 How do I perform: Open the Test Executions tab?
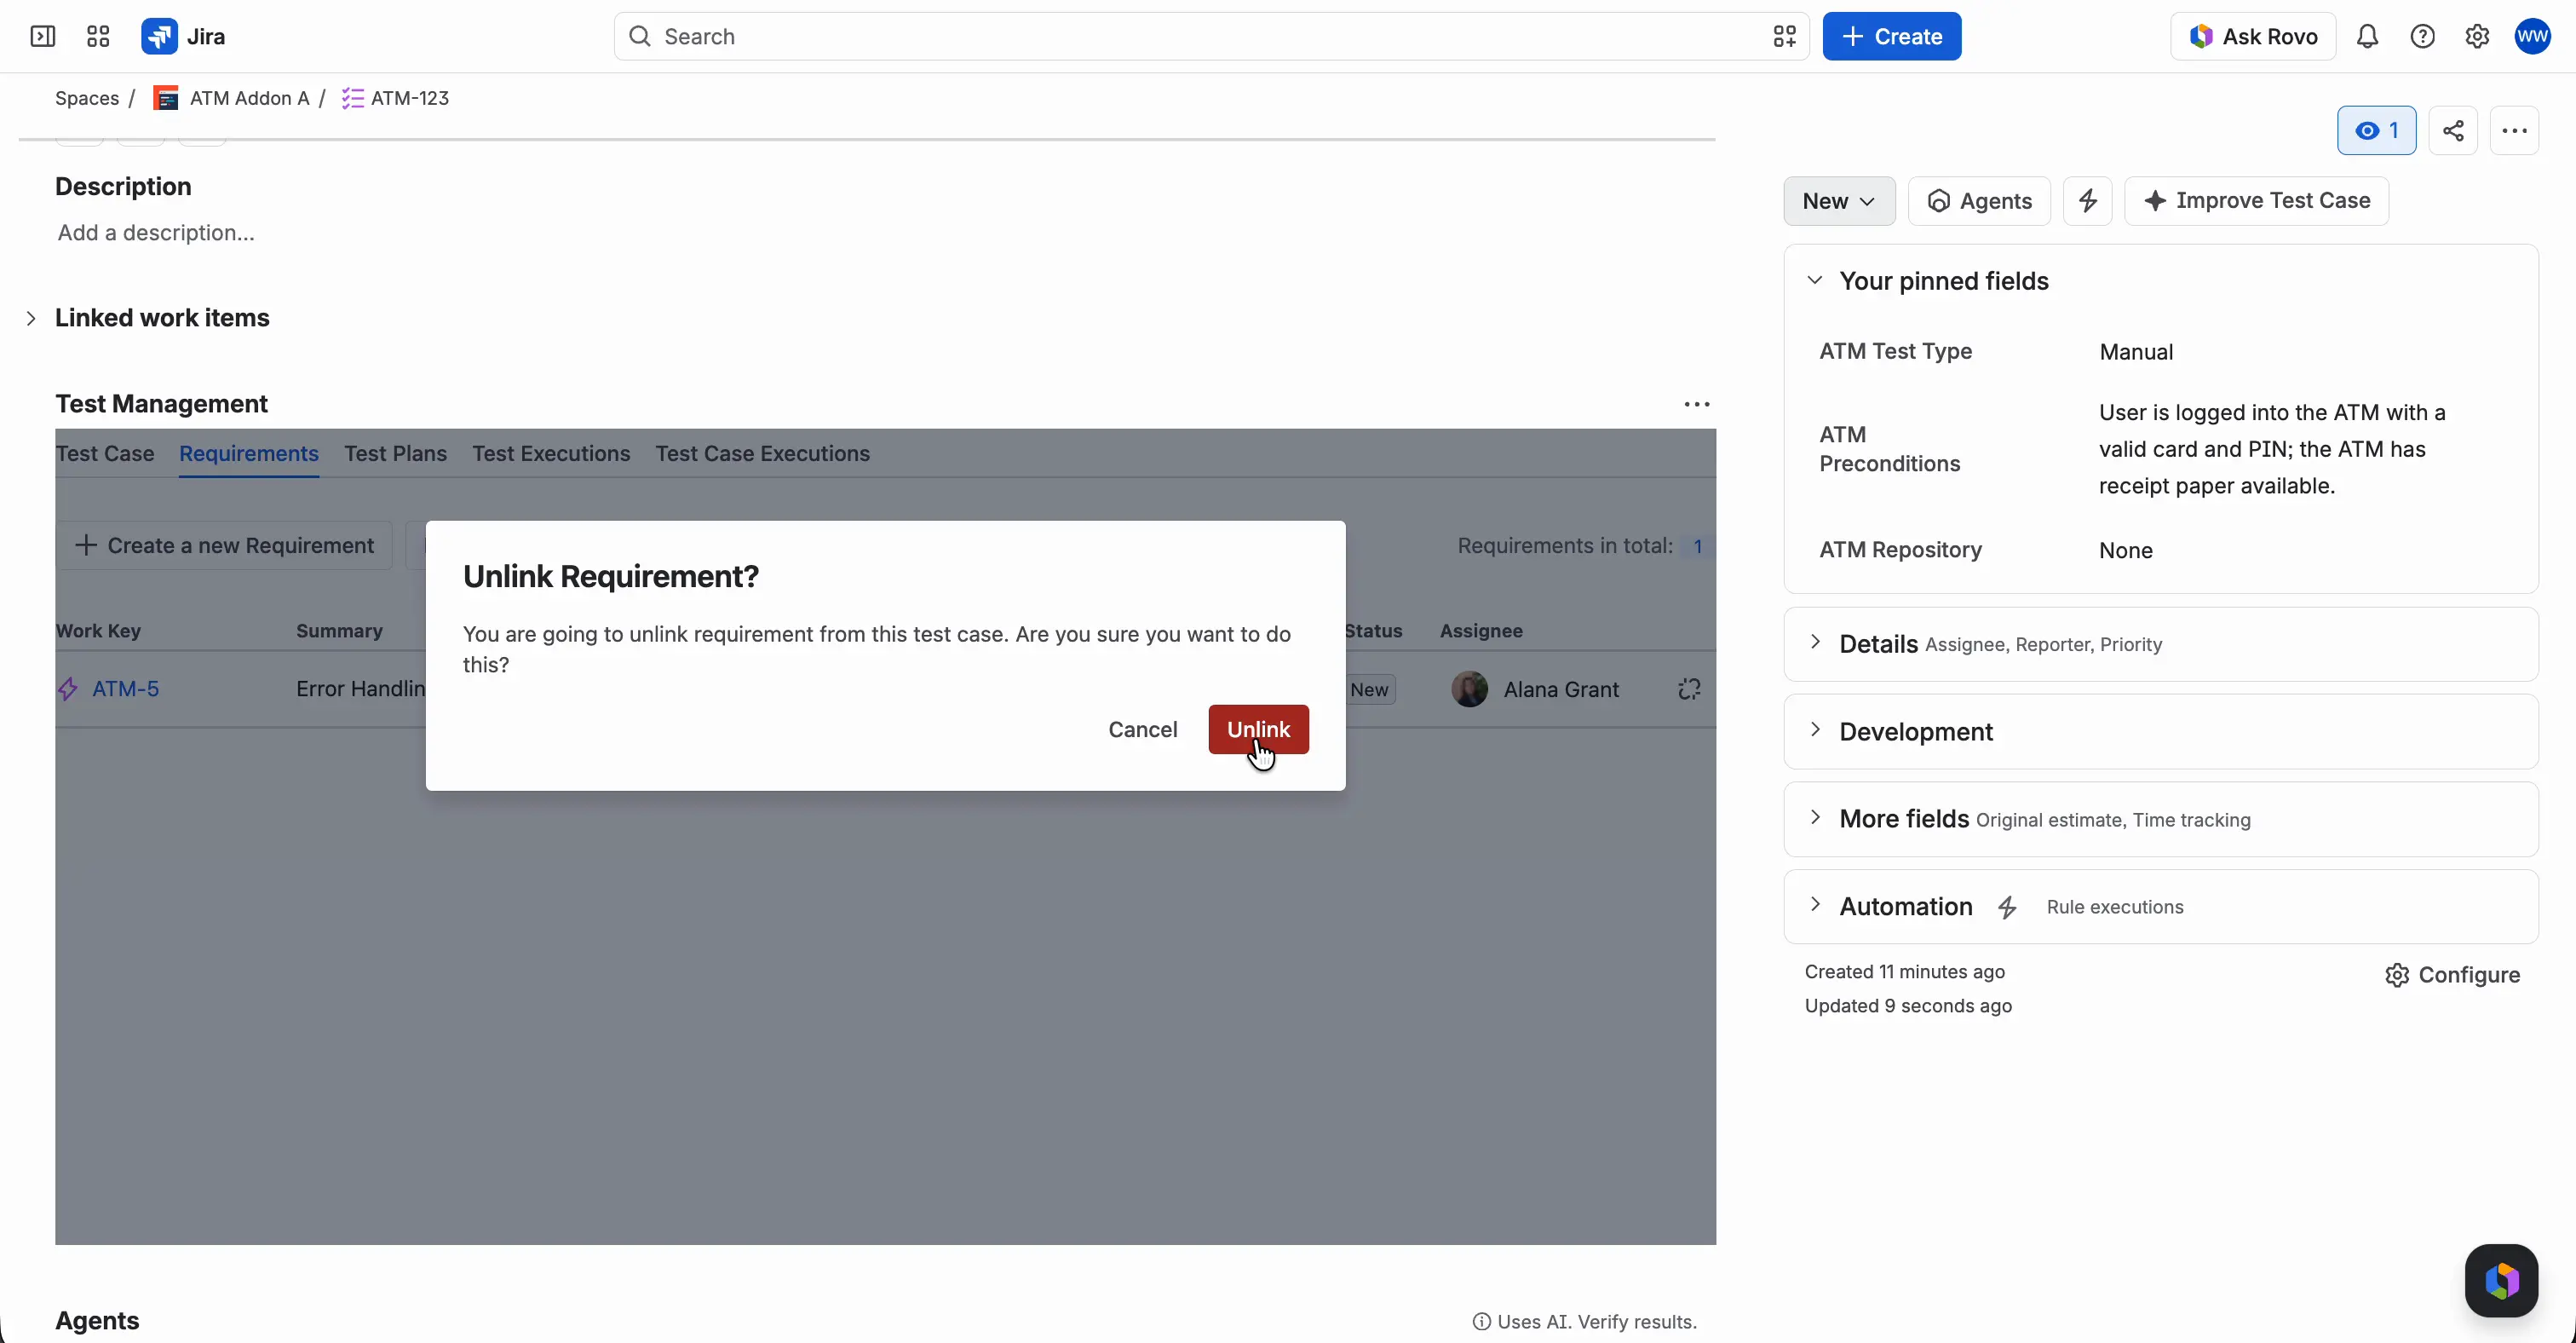pyautogui.click(x=551, y=454)
